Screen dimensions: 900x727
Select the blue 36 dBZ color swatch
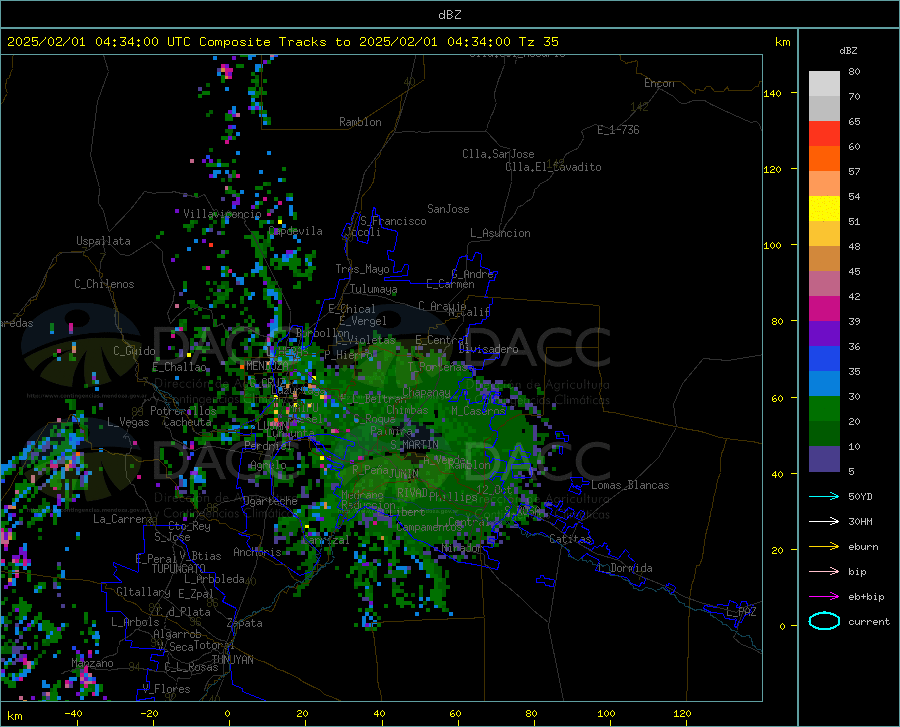point(824,359)
